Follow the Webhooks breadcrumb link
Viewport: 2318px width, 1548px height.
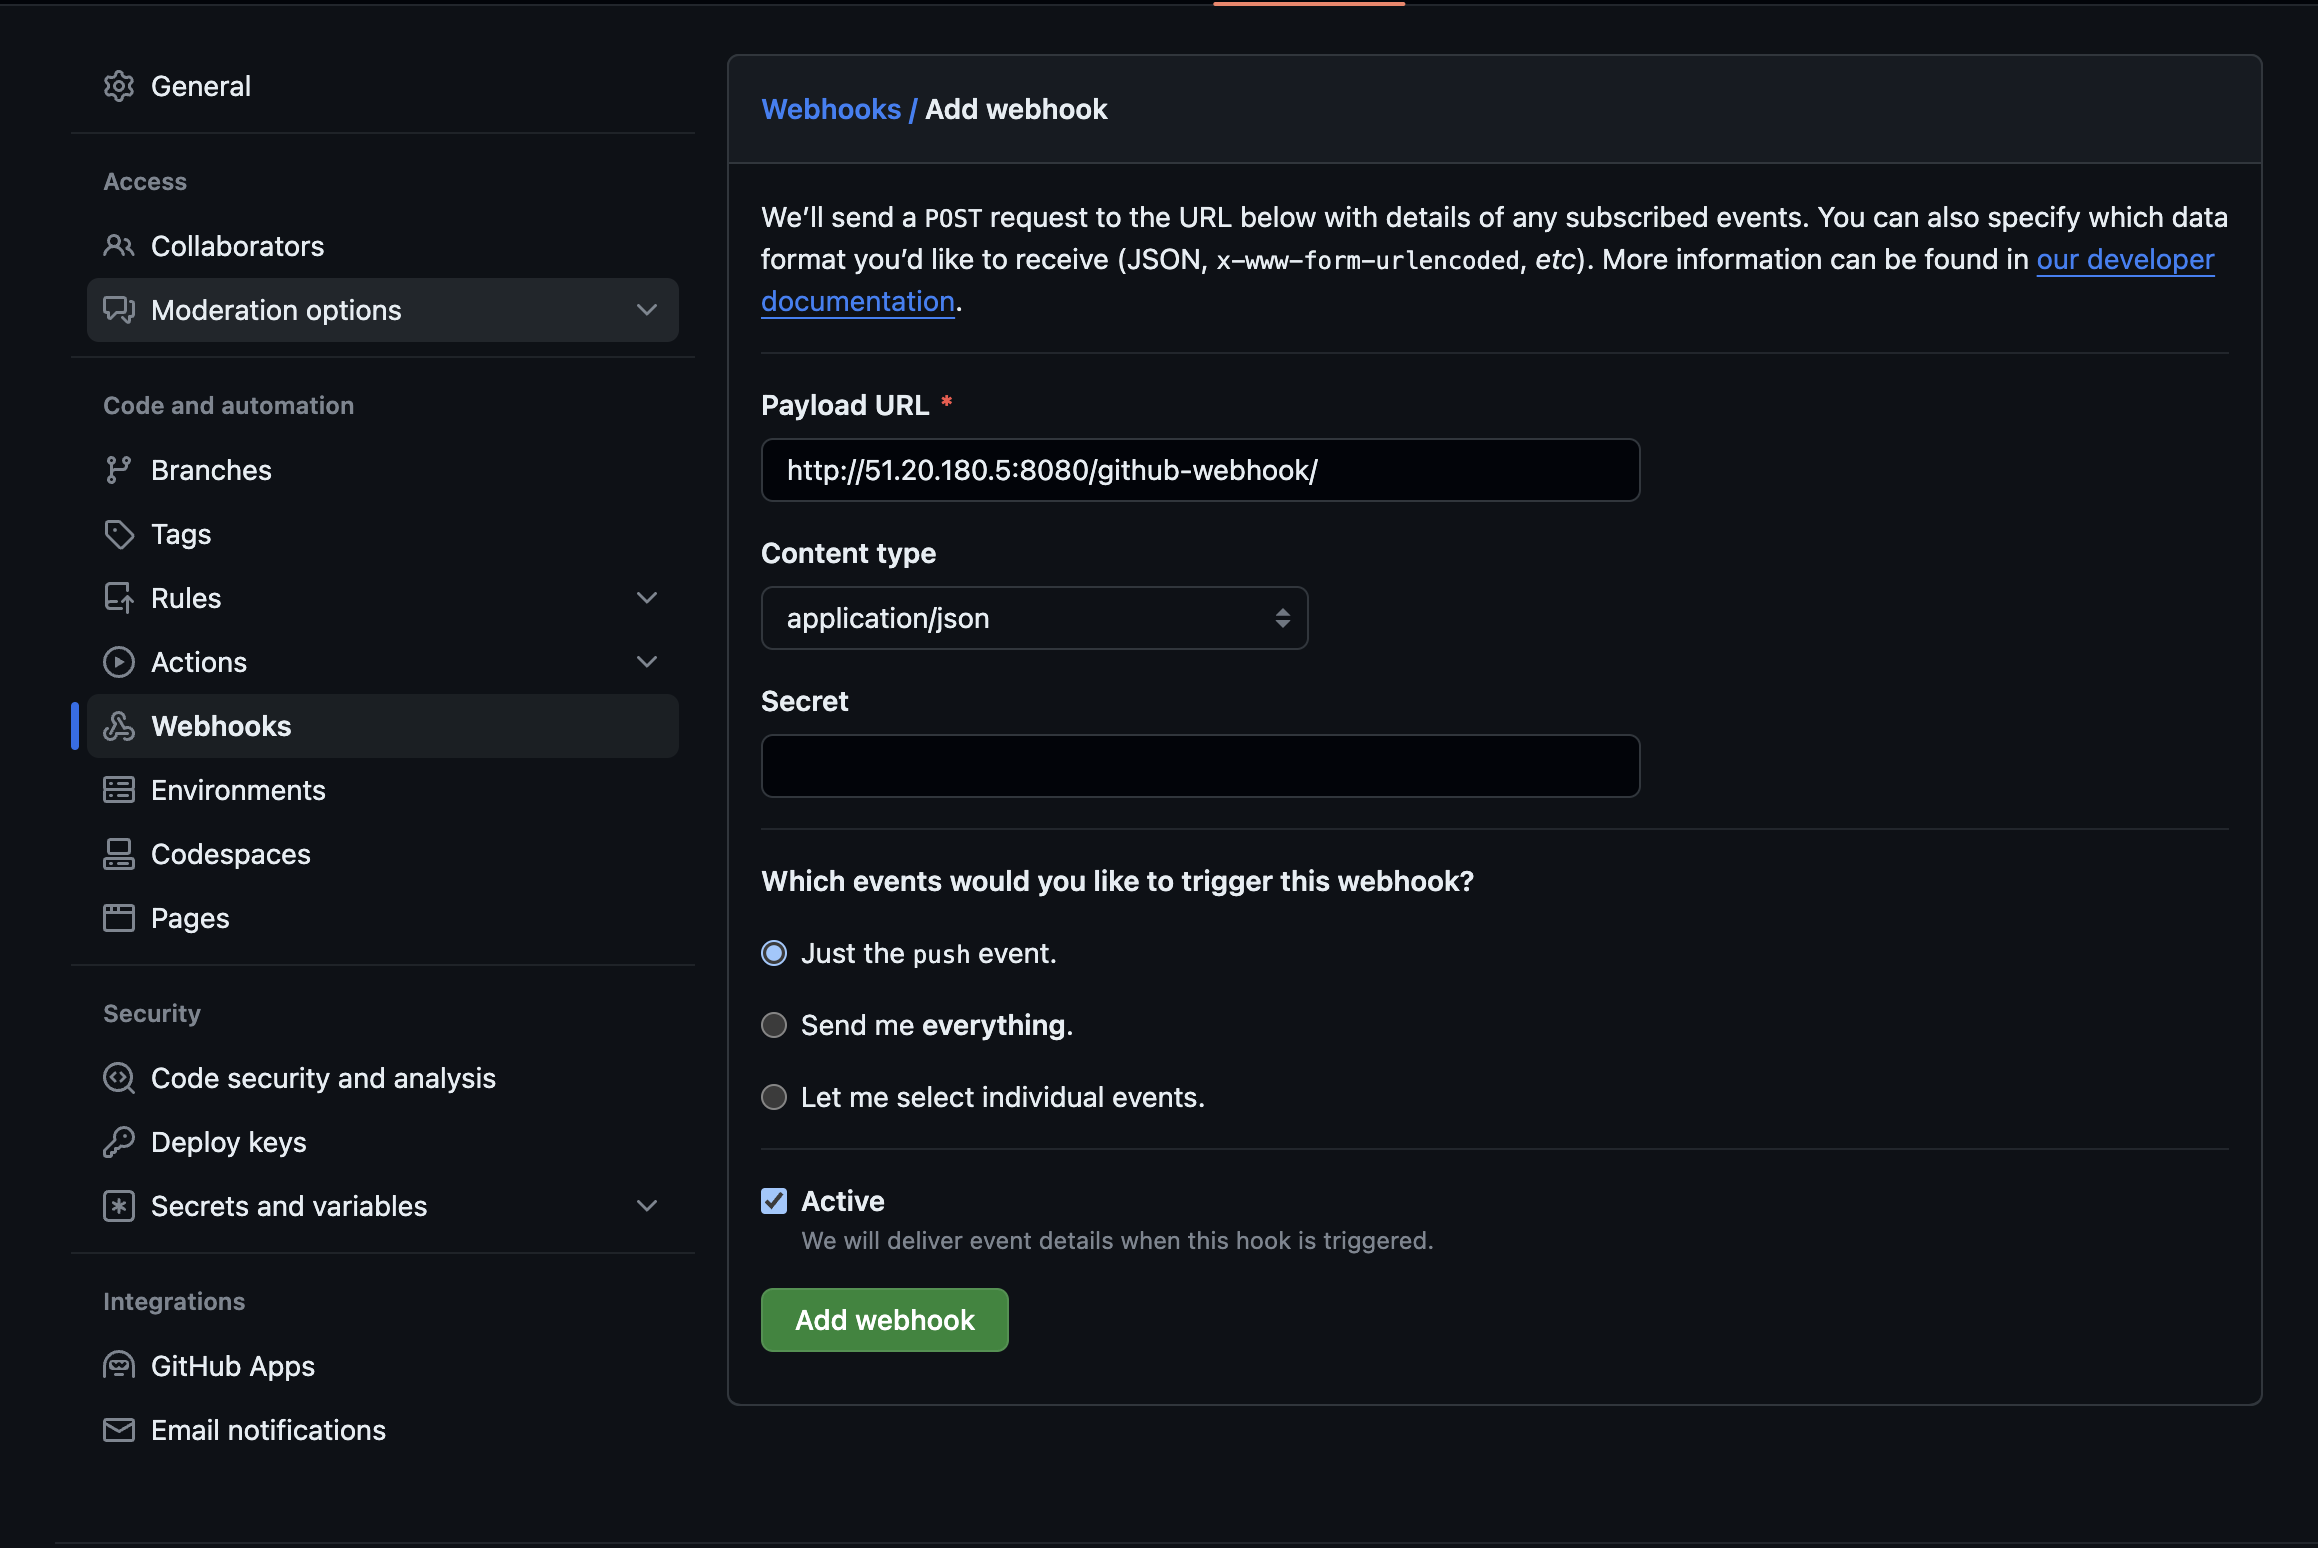pos(831,109)
